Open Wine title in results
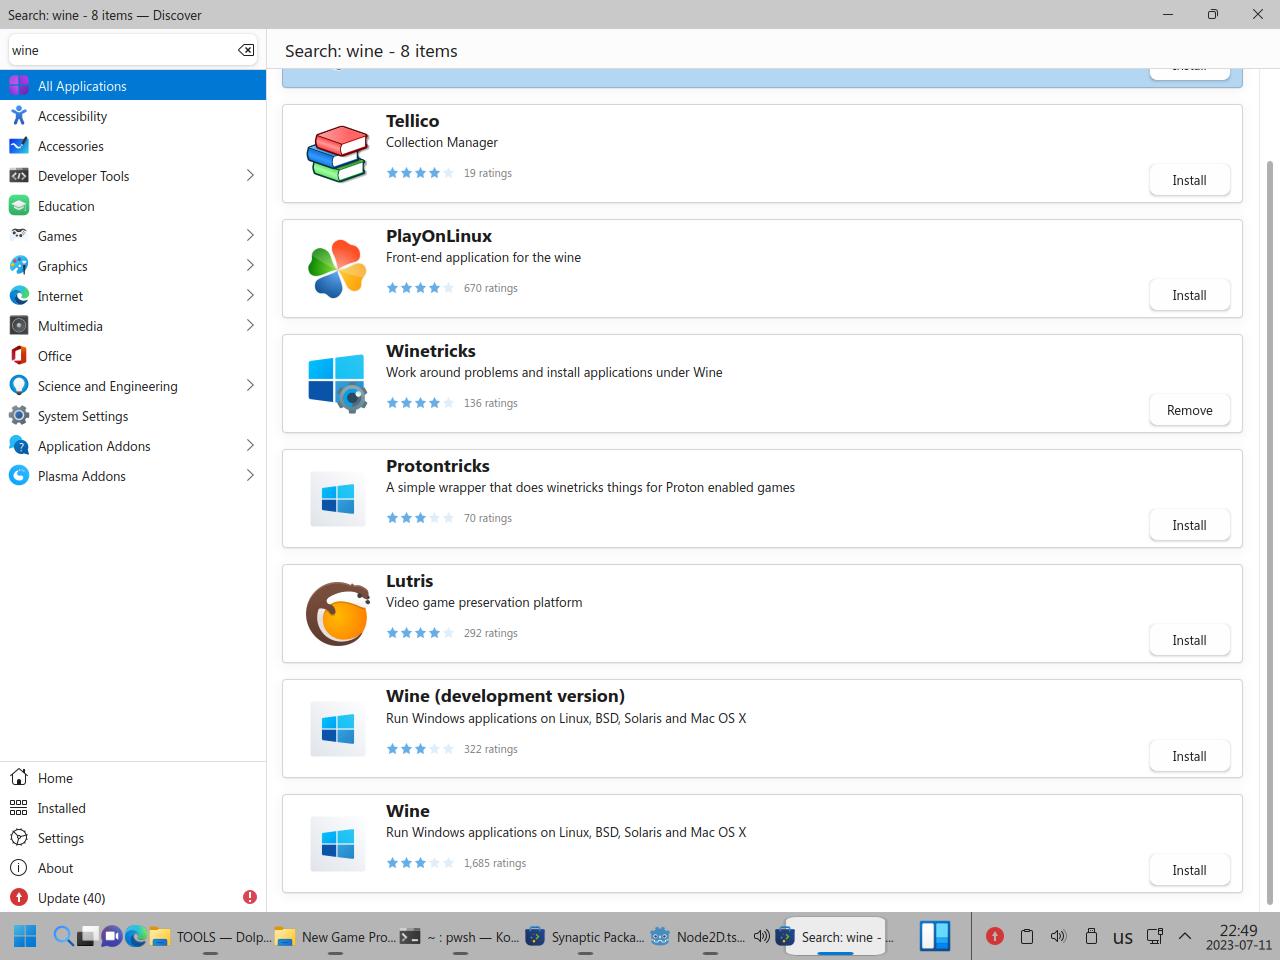Image resolution: width=1280 pixels, height=960 pixels. (408, 811)
